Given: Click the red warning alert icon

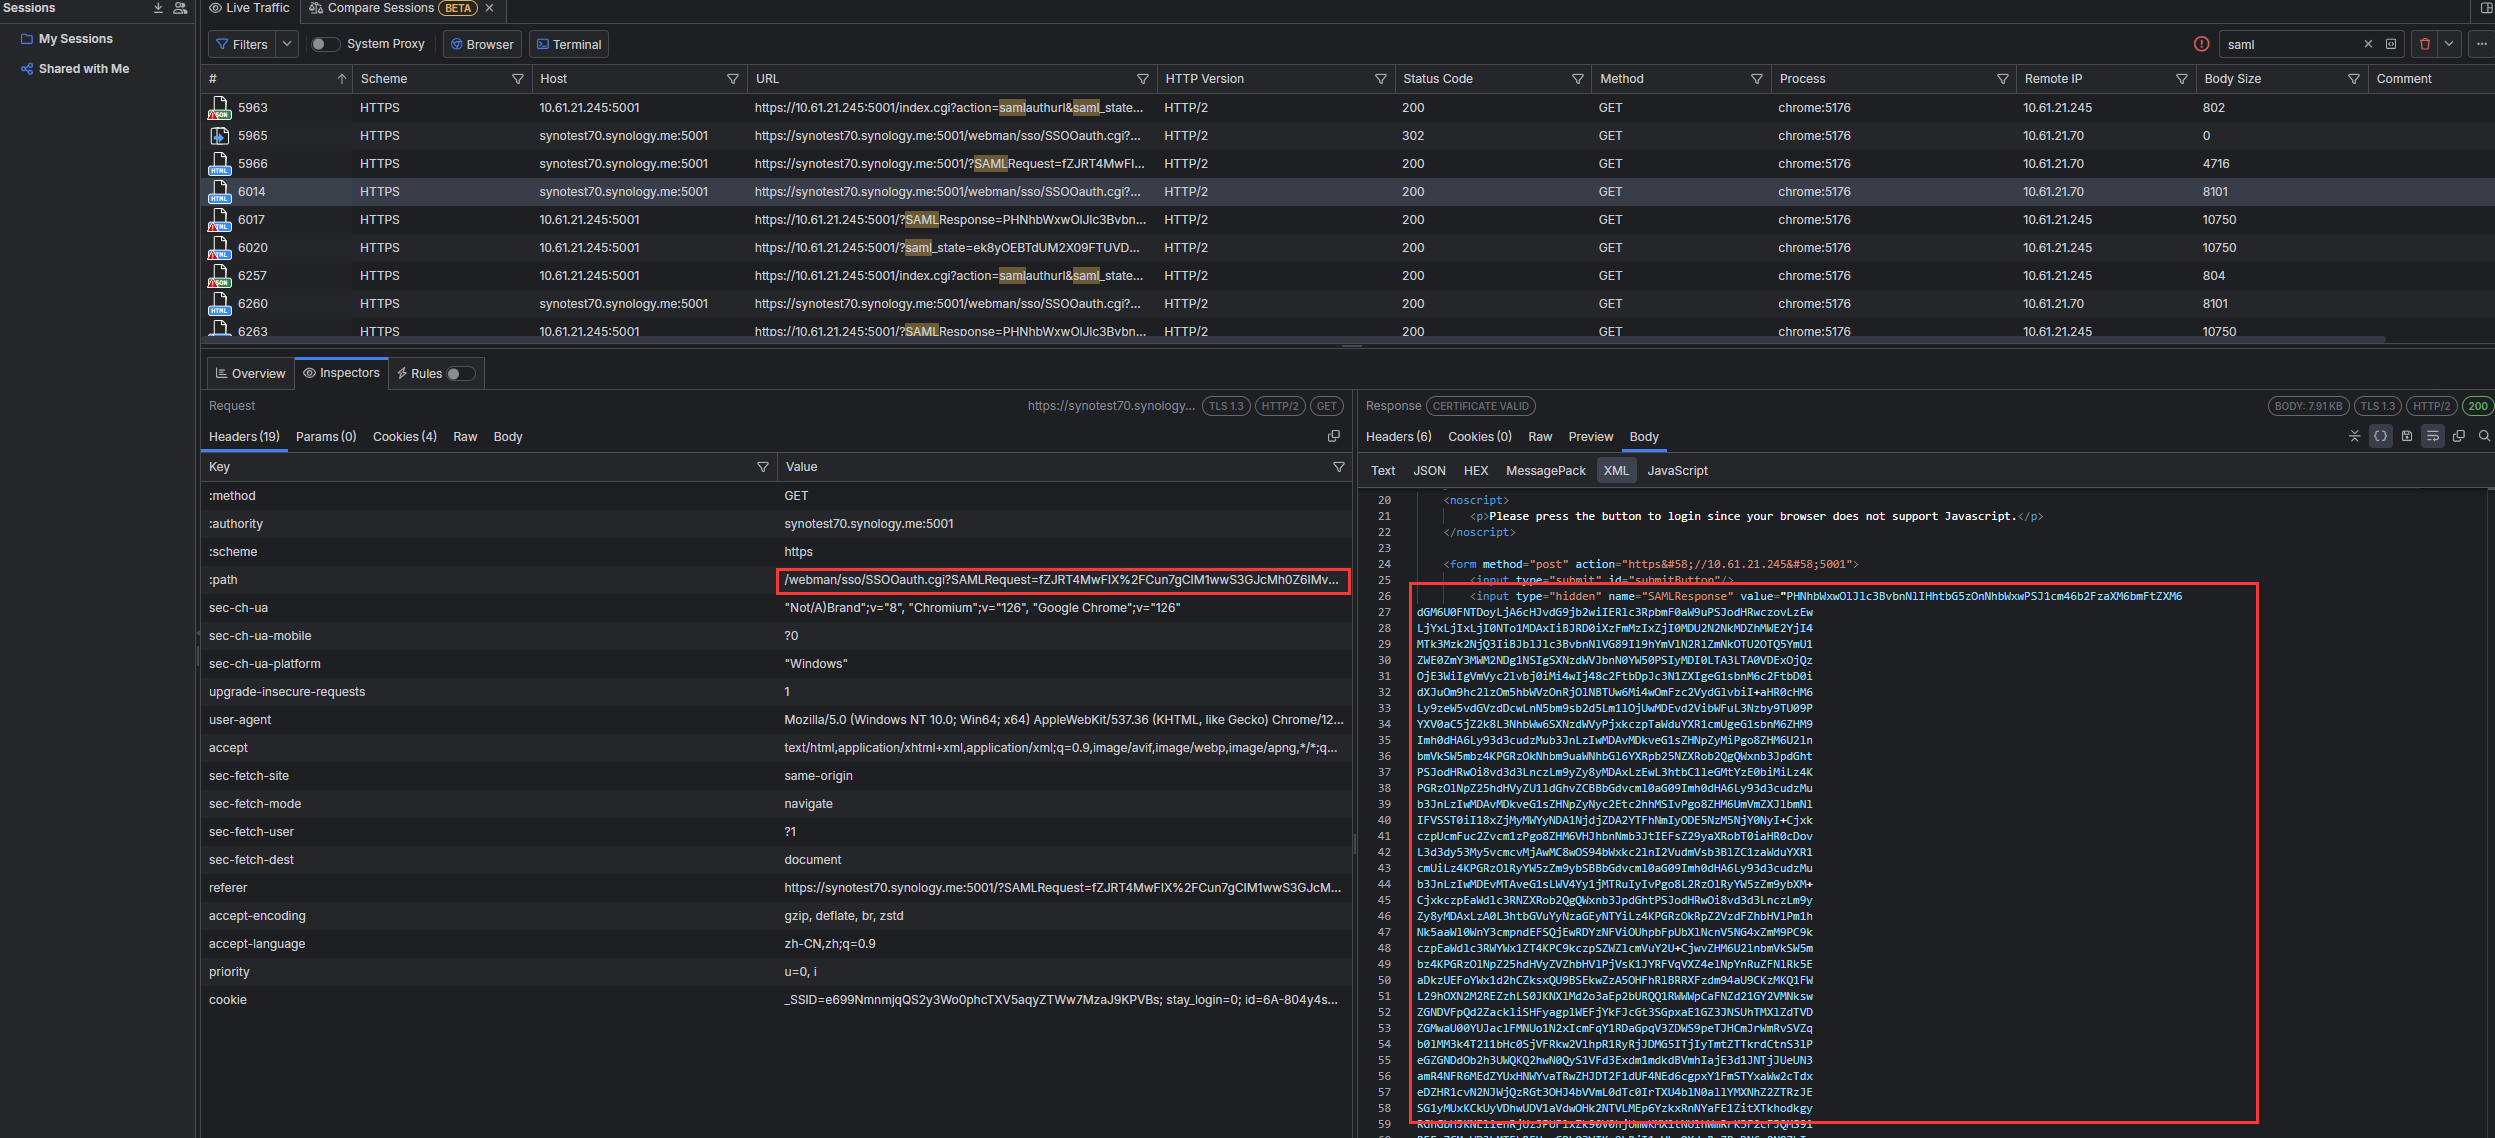Looking at the screenshot, I should click(x=2201, y=44).
